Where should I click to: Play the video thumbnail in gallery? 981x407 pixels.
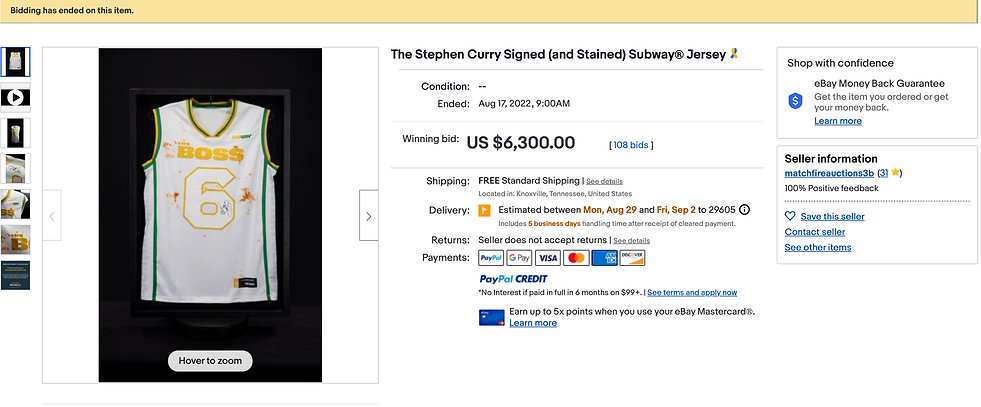click(15, 98)
